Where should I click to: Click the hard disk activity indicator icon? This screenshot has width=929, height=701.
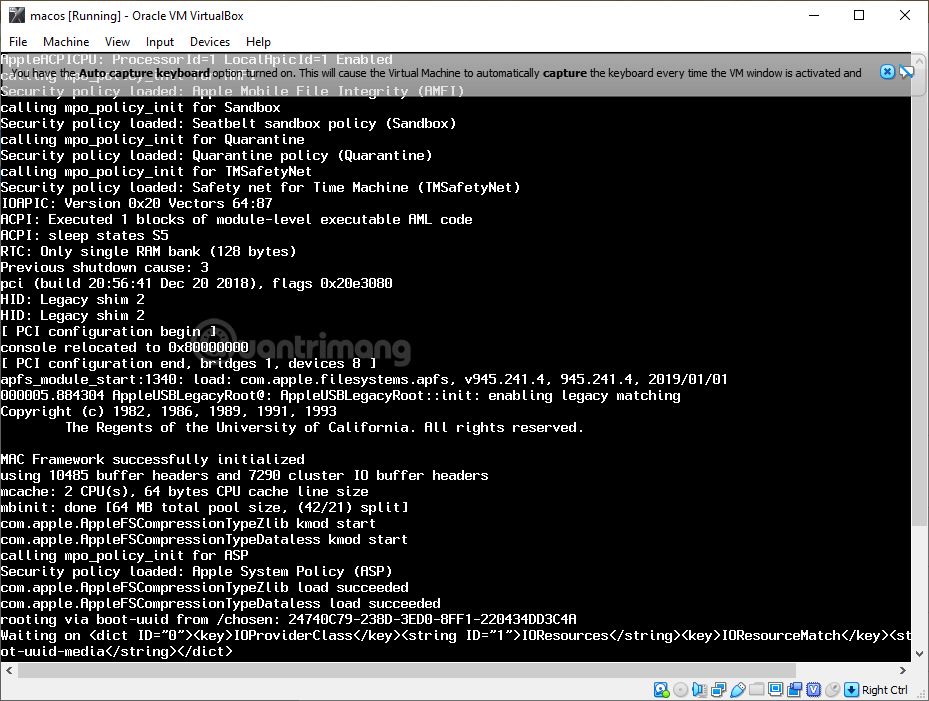[x=661, y=690]
